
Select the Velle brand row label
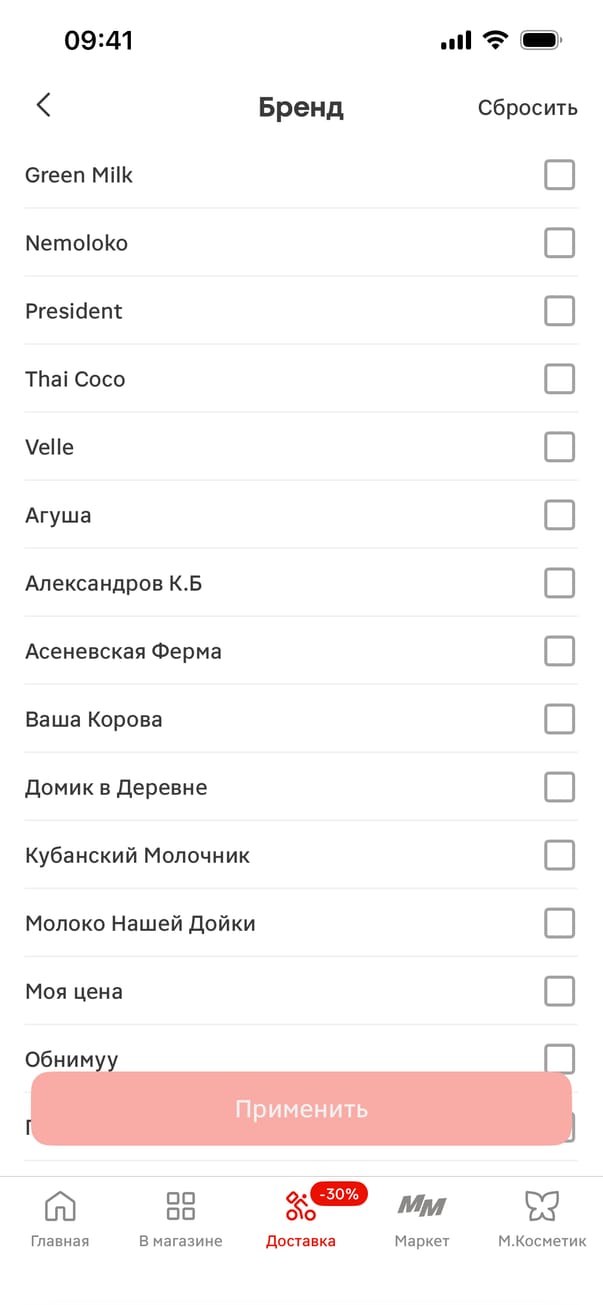pyautogui.click(x=50, y=447)
